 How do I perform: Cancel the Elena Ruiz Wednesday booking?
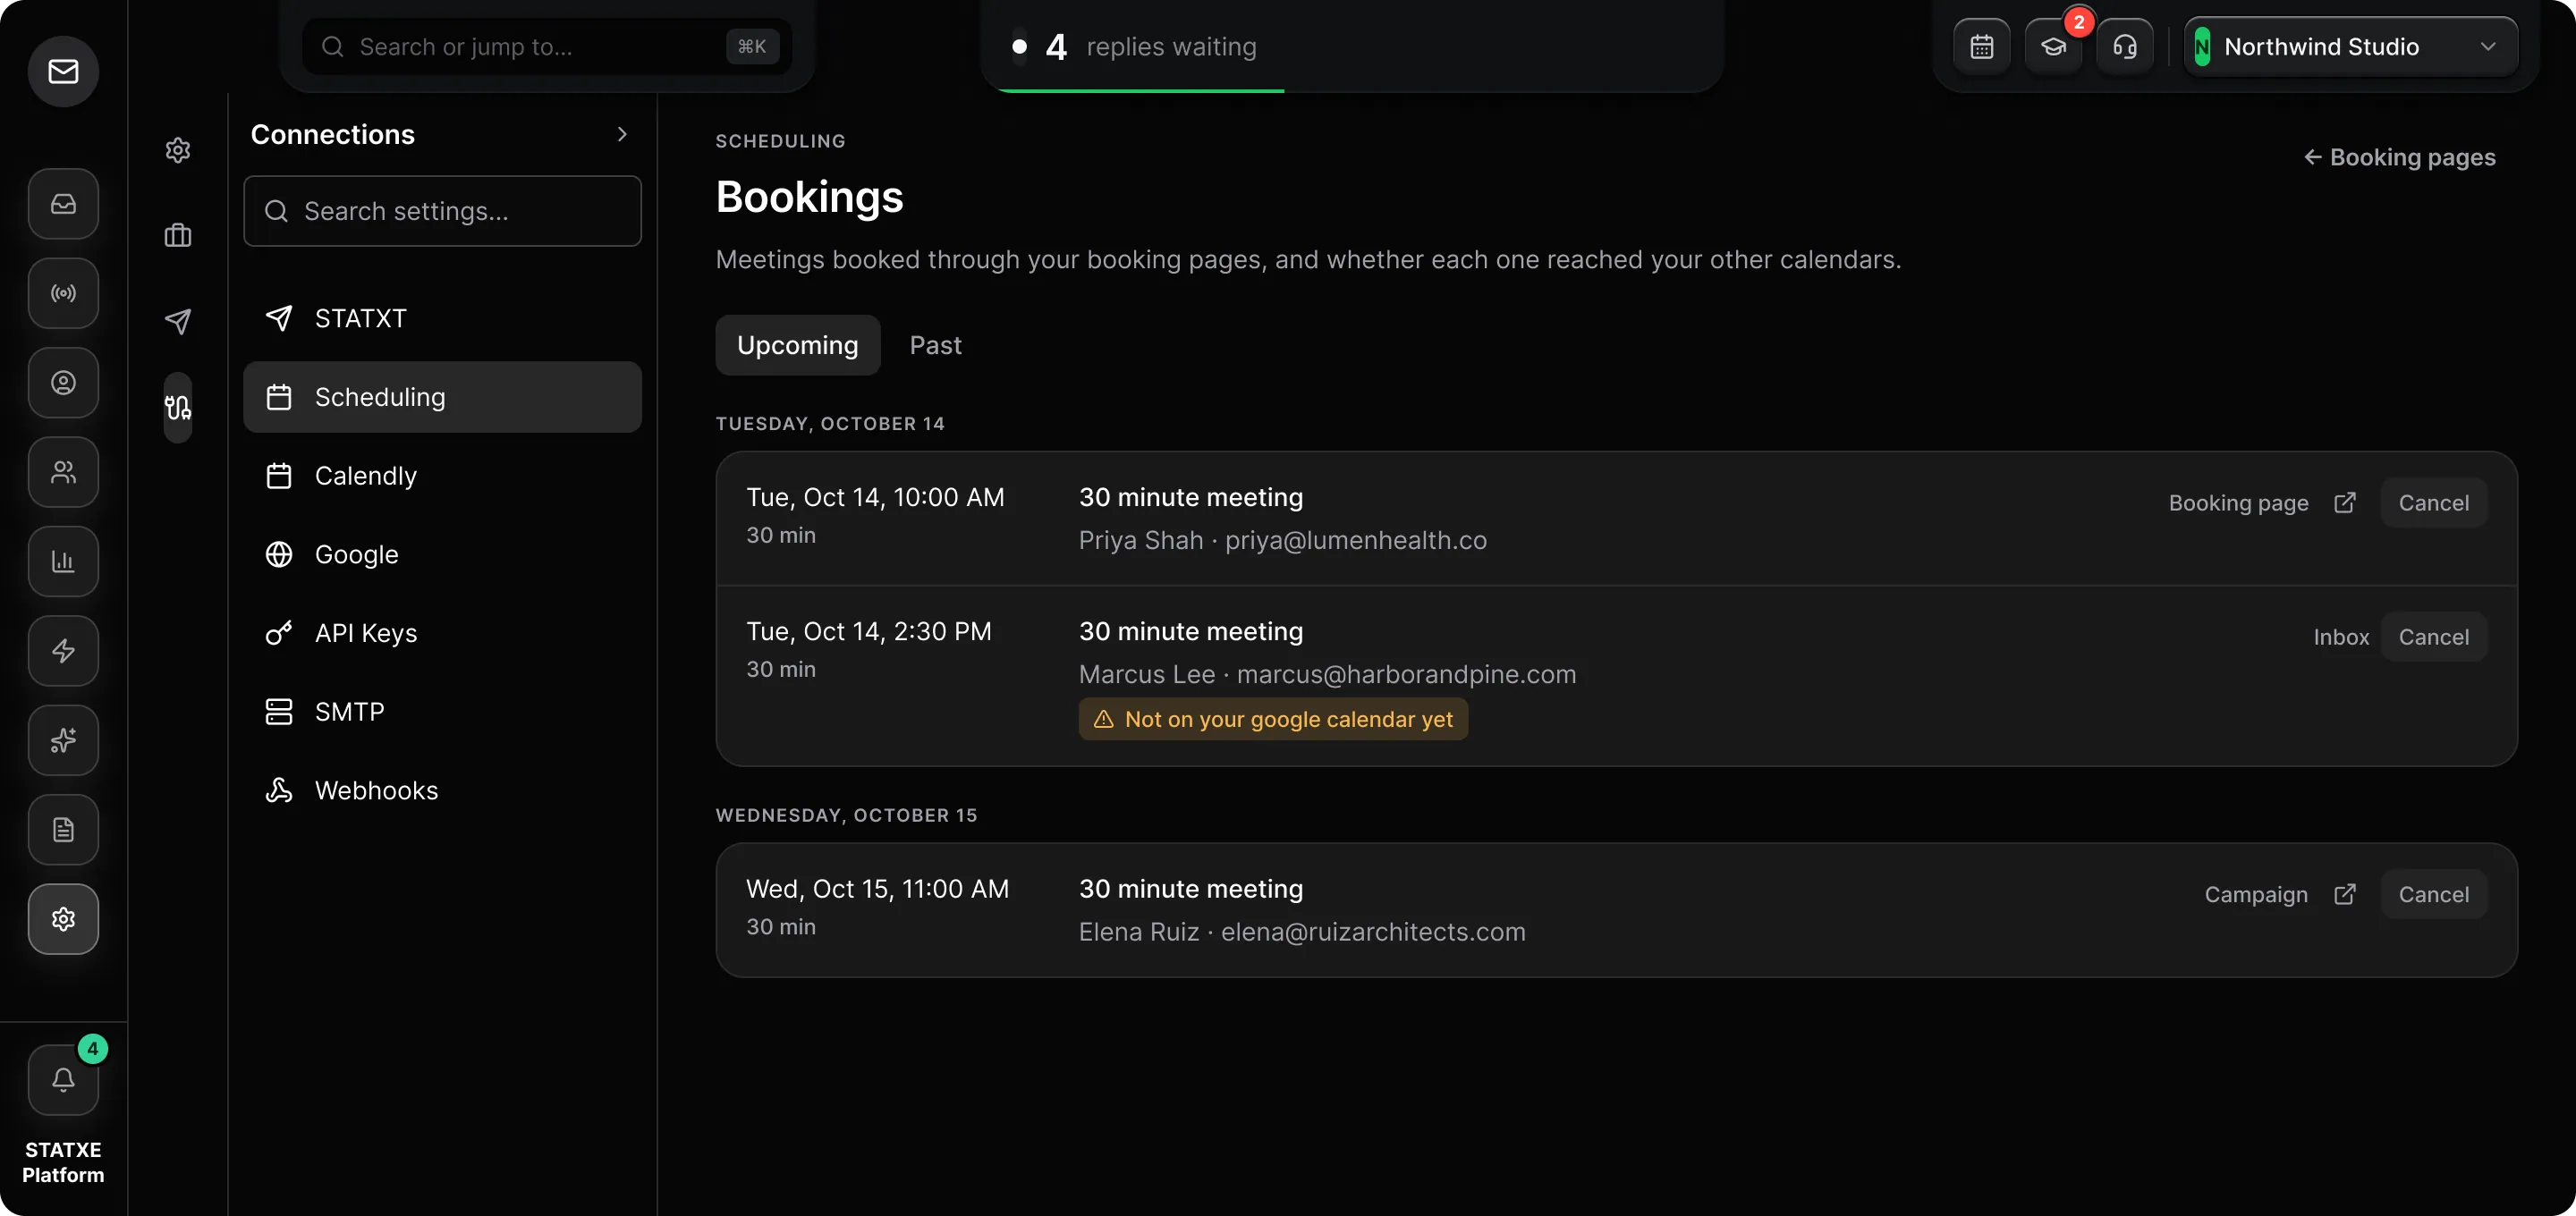coord(2433,895)
